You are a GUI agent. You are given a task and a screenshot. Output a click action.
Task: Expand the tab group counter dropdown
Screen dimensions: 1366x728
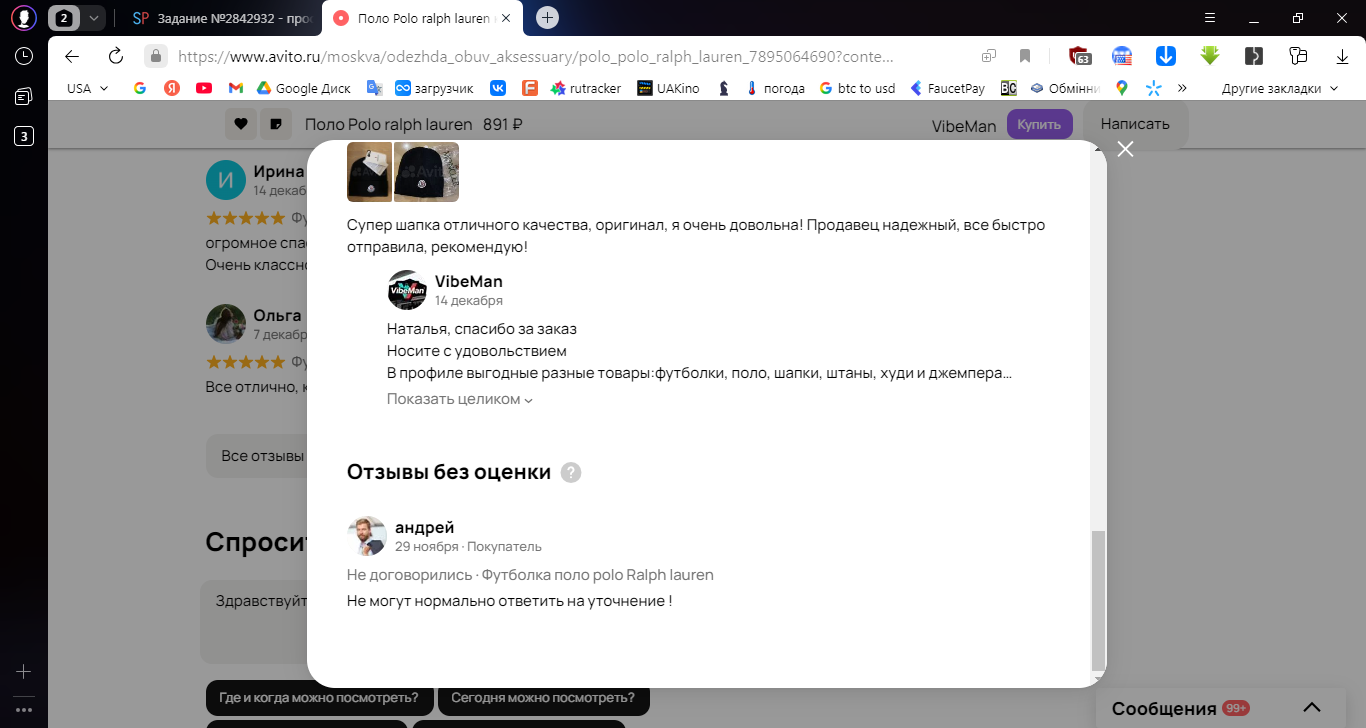(x=94, y=18)
